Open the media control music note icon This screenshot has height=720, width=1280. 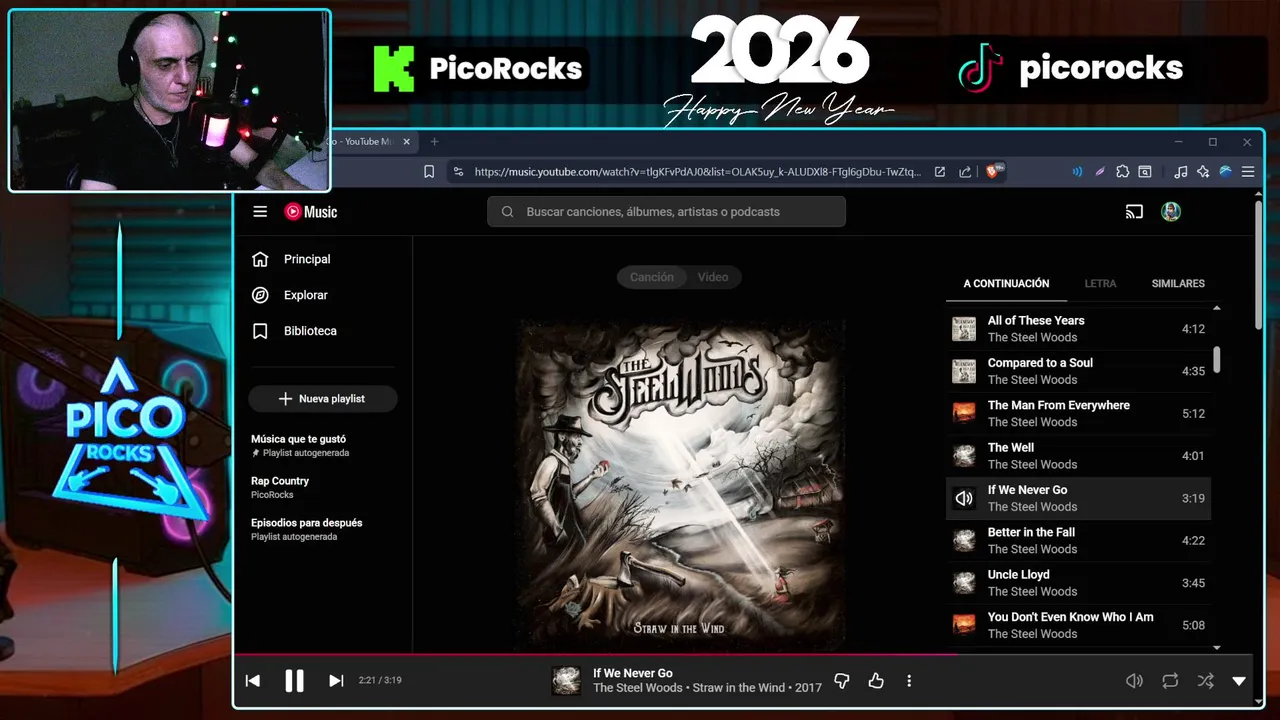coord(1181,172)
